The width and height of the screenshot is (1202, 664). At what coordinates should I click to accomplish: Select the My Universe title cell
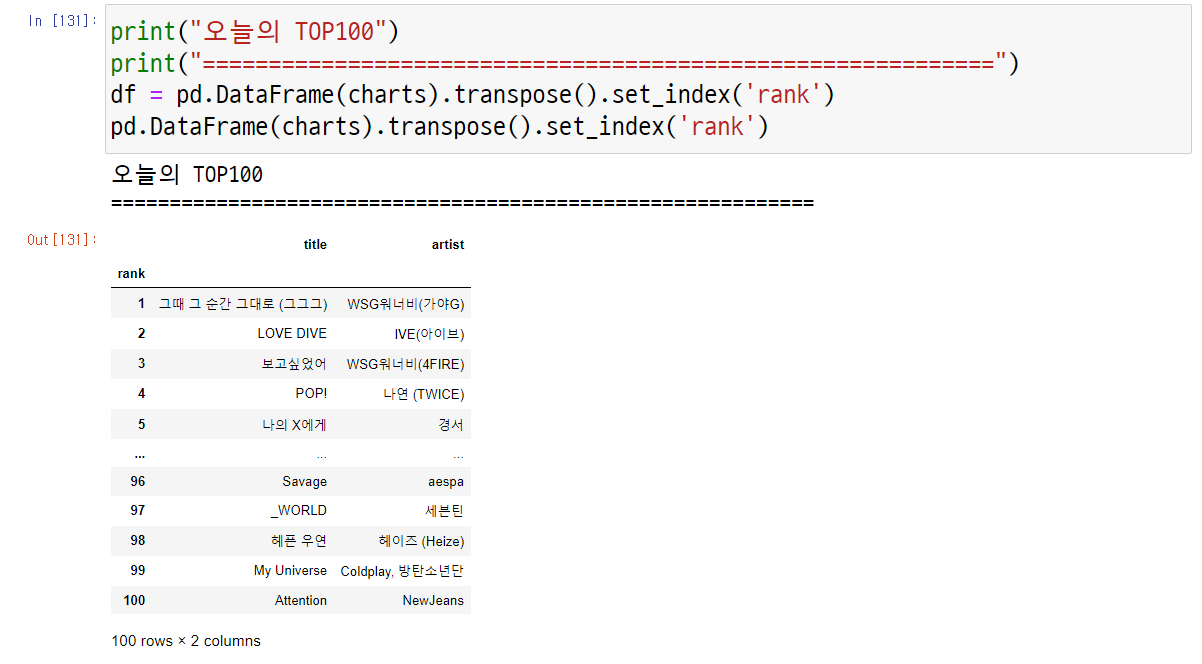(x=290, y=570)
